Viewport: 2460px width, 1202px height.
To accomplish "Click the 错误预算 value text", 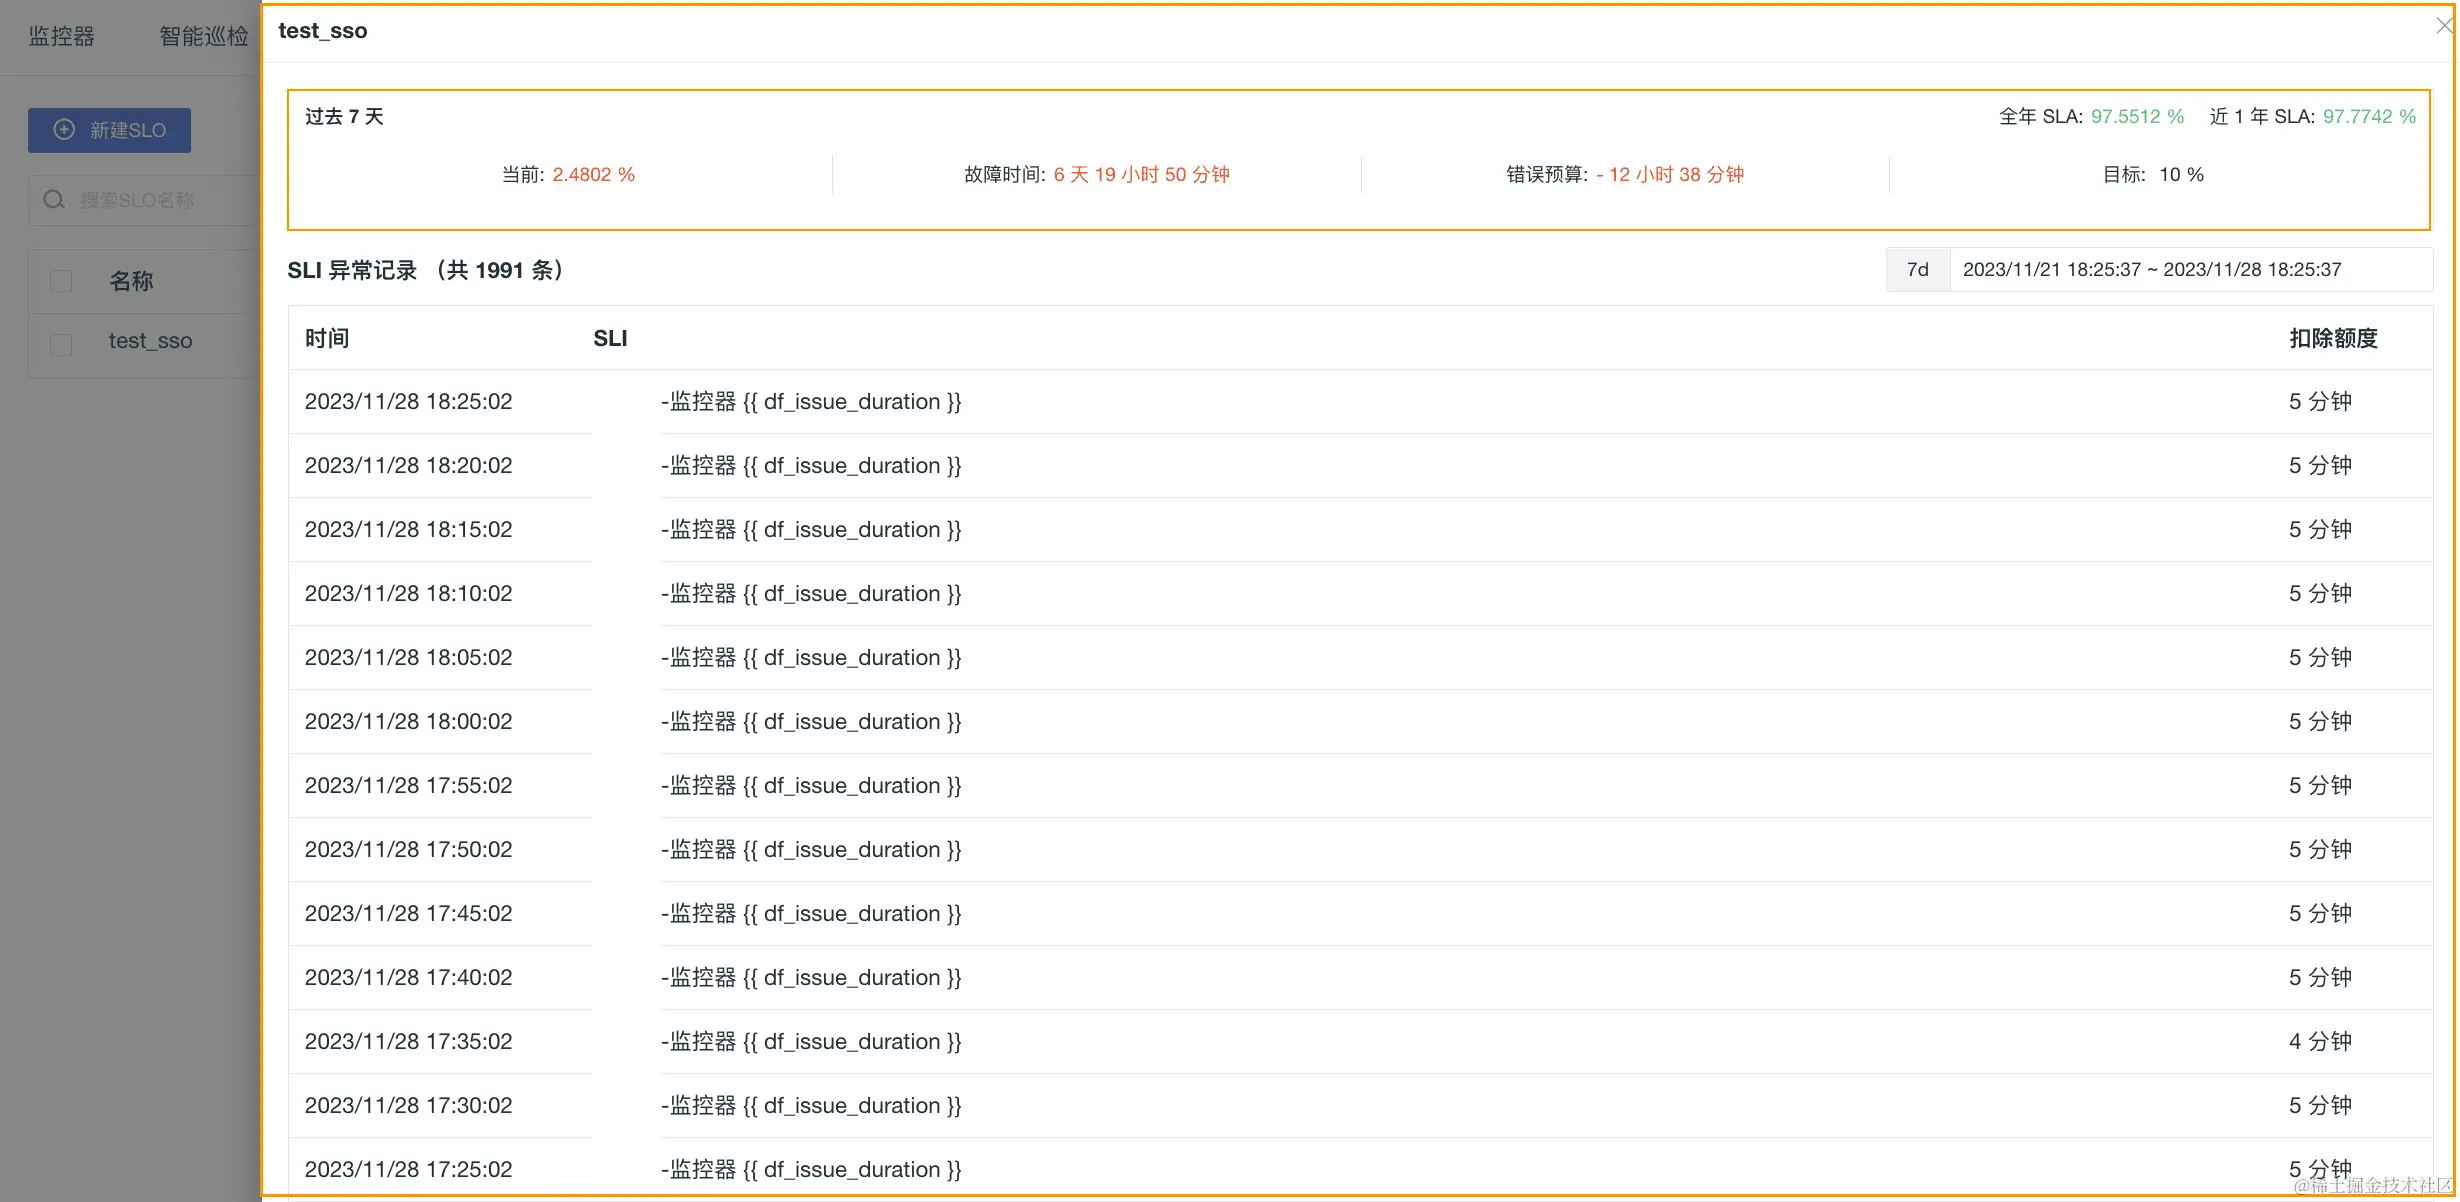I will [x=1669, y=175].
